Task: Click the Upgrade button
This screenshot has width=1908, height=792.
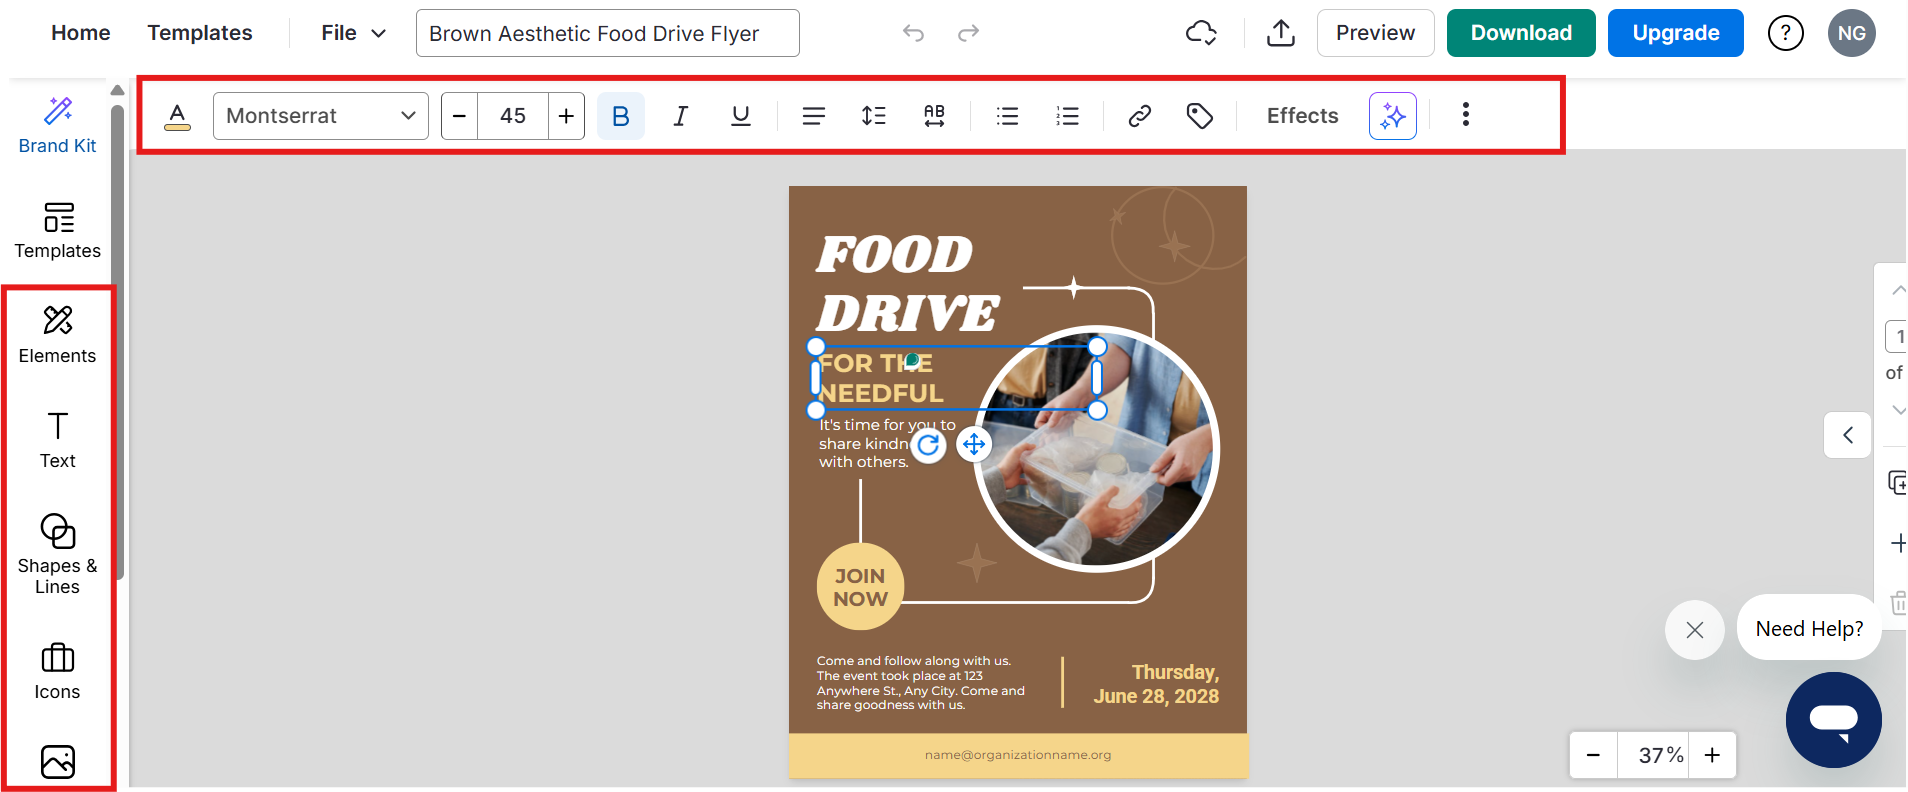Action: [1676, 33]
